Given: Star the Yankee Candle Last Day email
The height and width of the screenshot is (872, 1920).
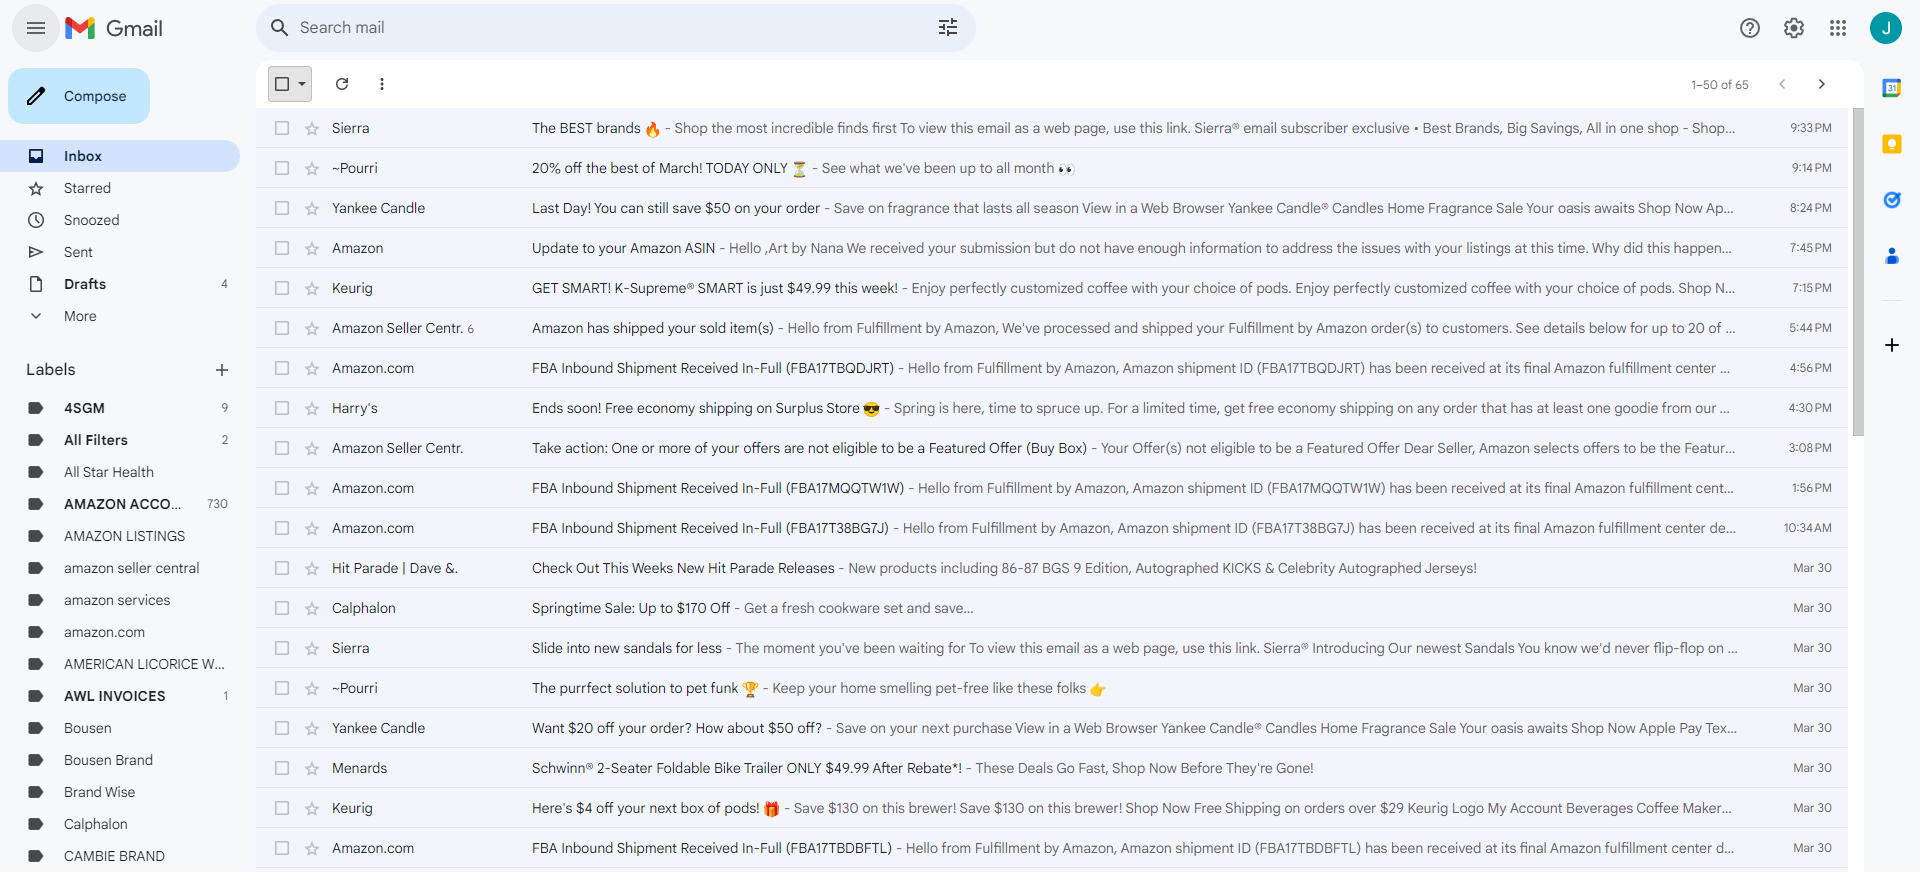Looking at the screenshot, I should click(312, 208).
